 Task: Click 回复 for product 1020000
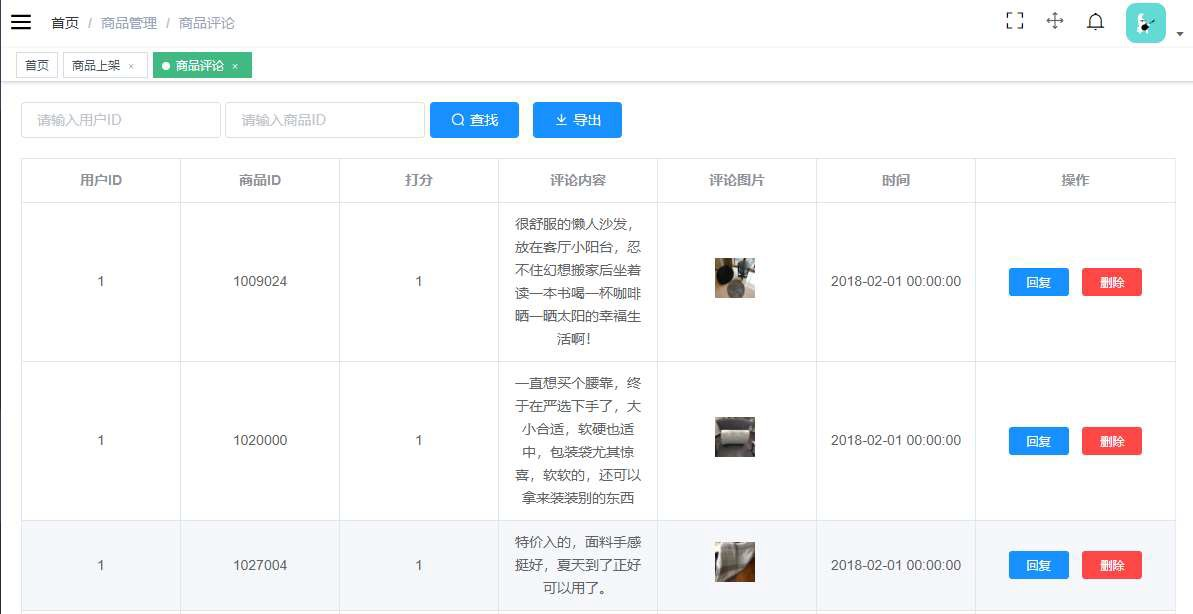click(1039, 441)
